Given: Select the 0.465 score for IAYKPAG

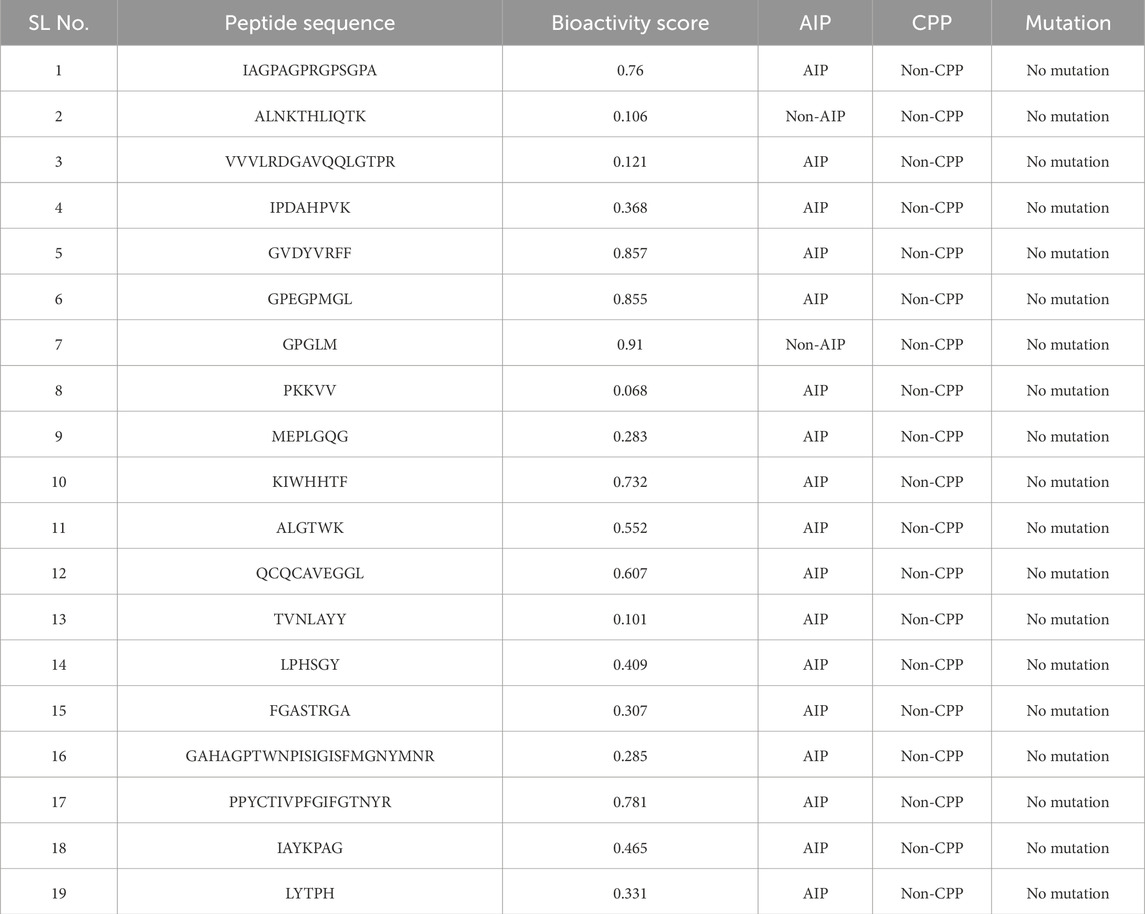Looking at the screenshot, I should click(630, 848).
